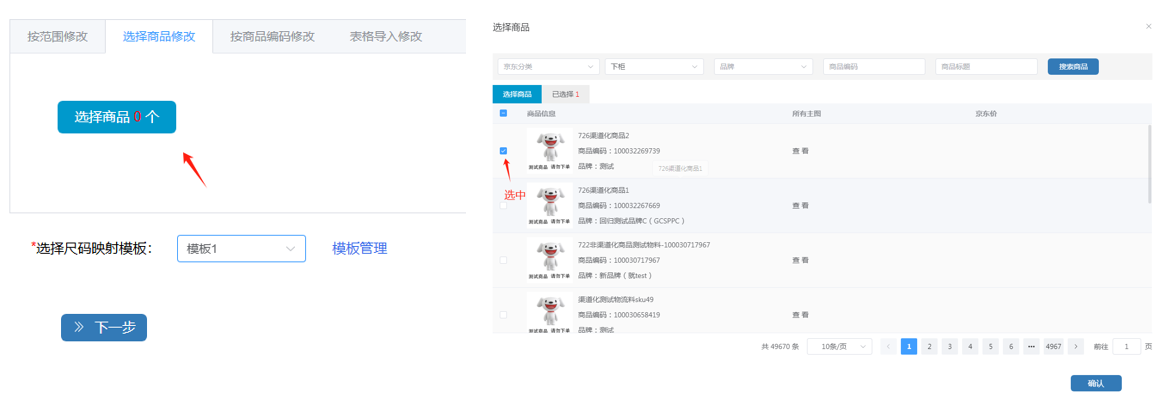
Task: Switch to the 已选择 tab
Action: point(566,94)
